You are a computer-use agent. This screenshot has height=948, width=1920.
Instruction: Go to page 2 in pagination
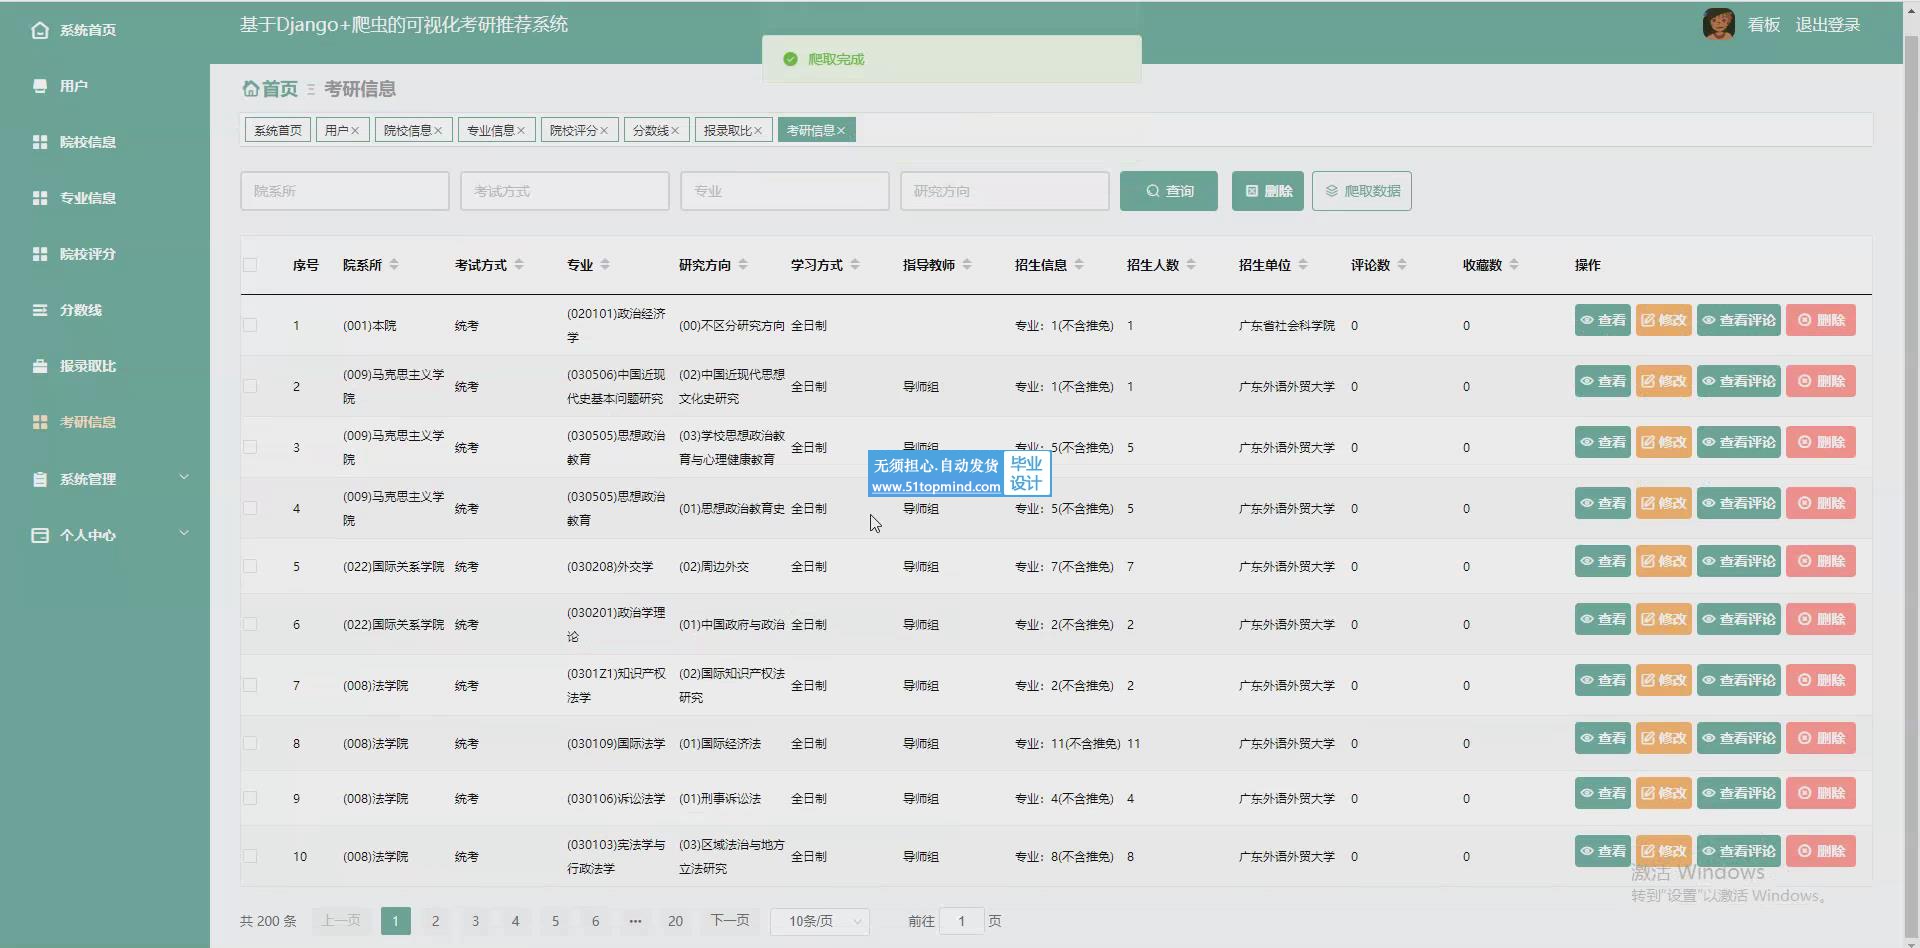coord(436,921)
